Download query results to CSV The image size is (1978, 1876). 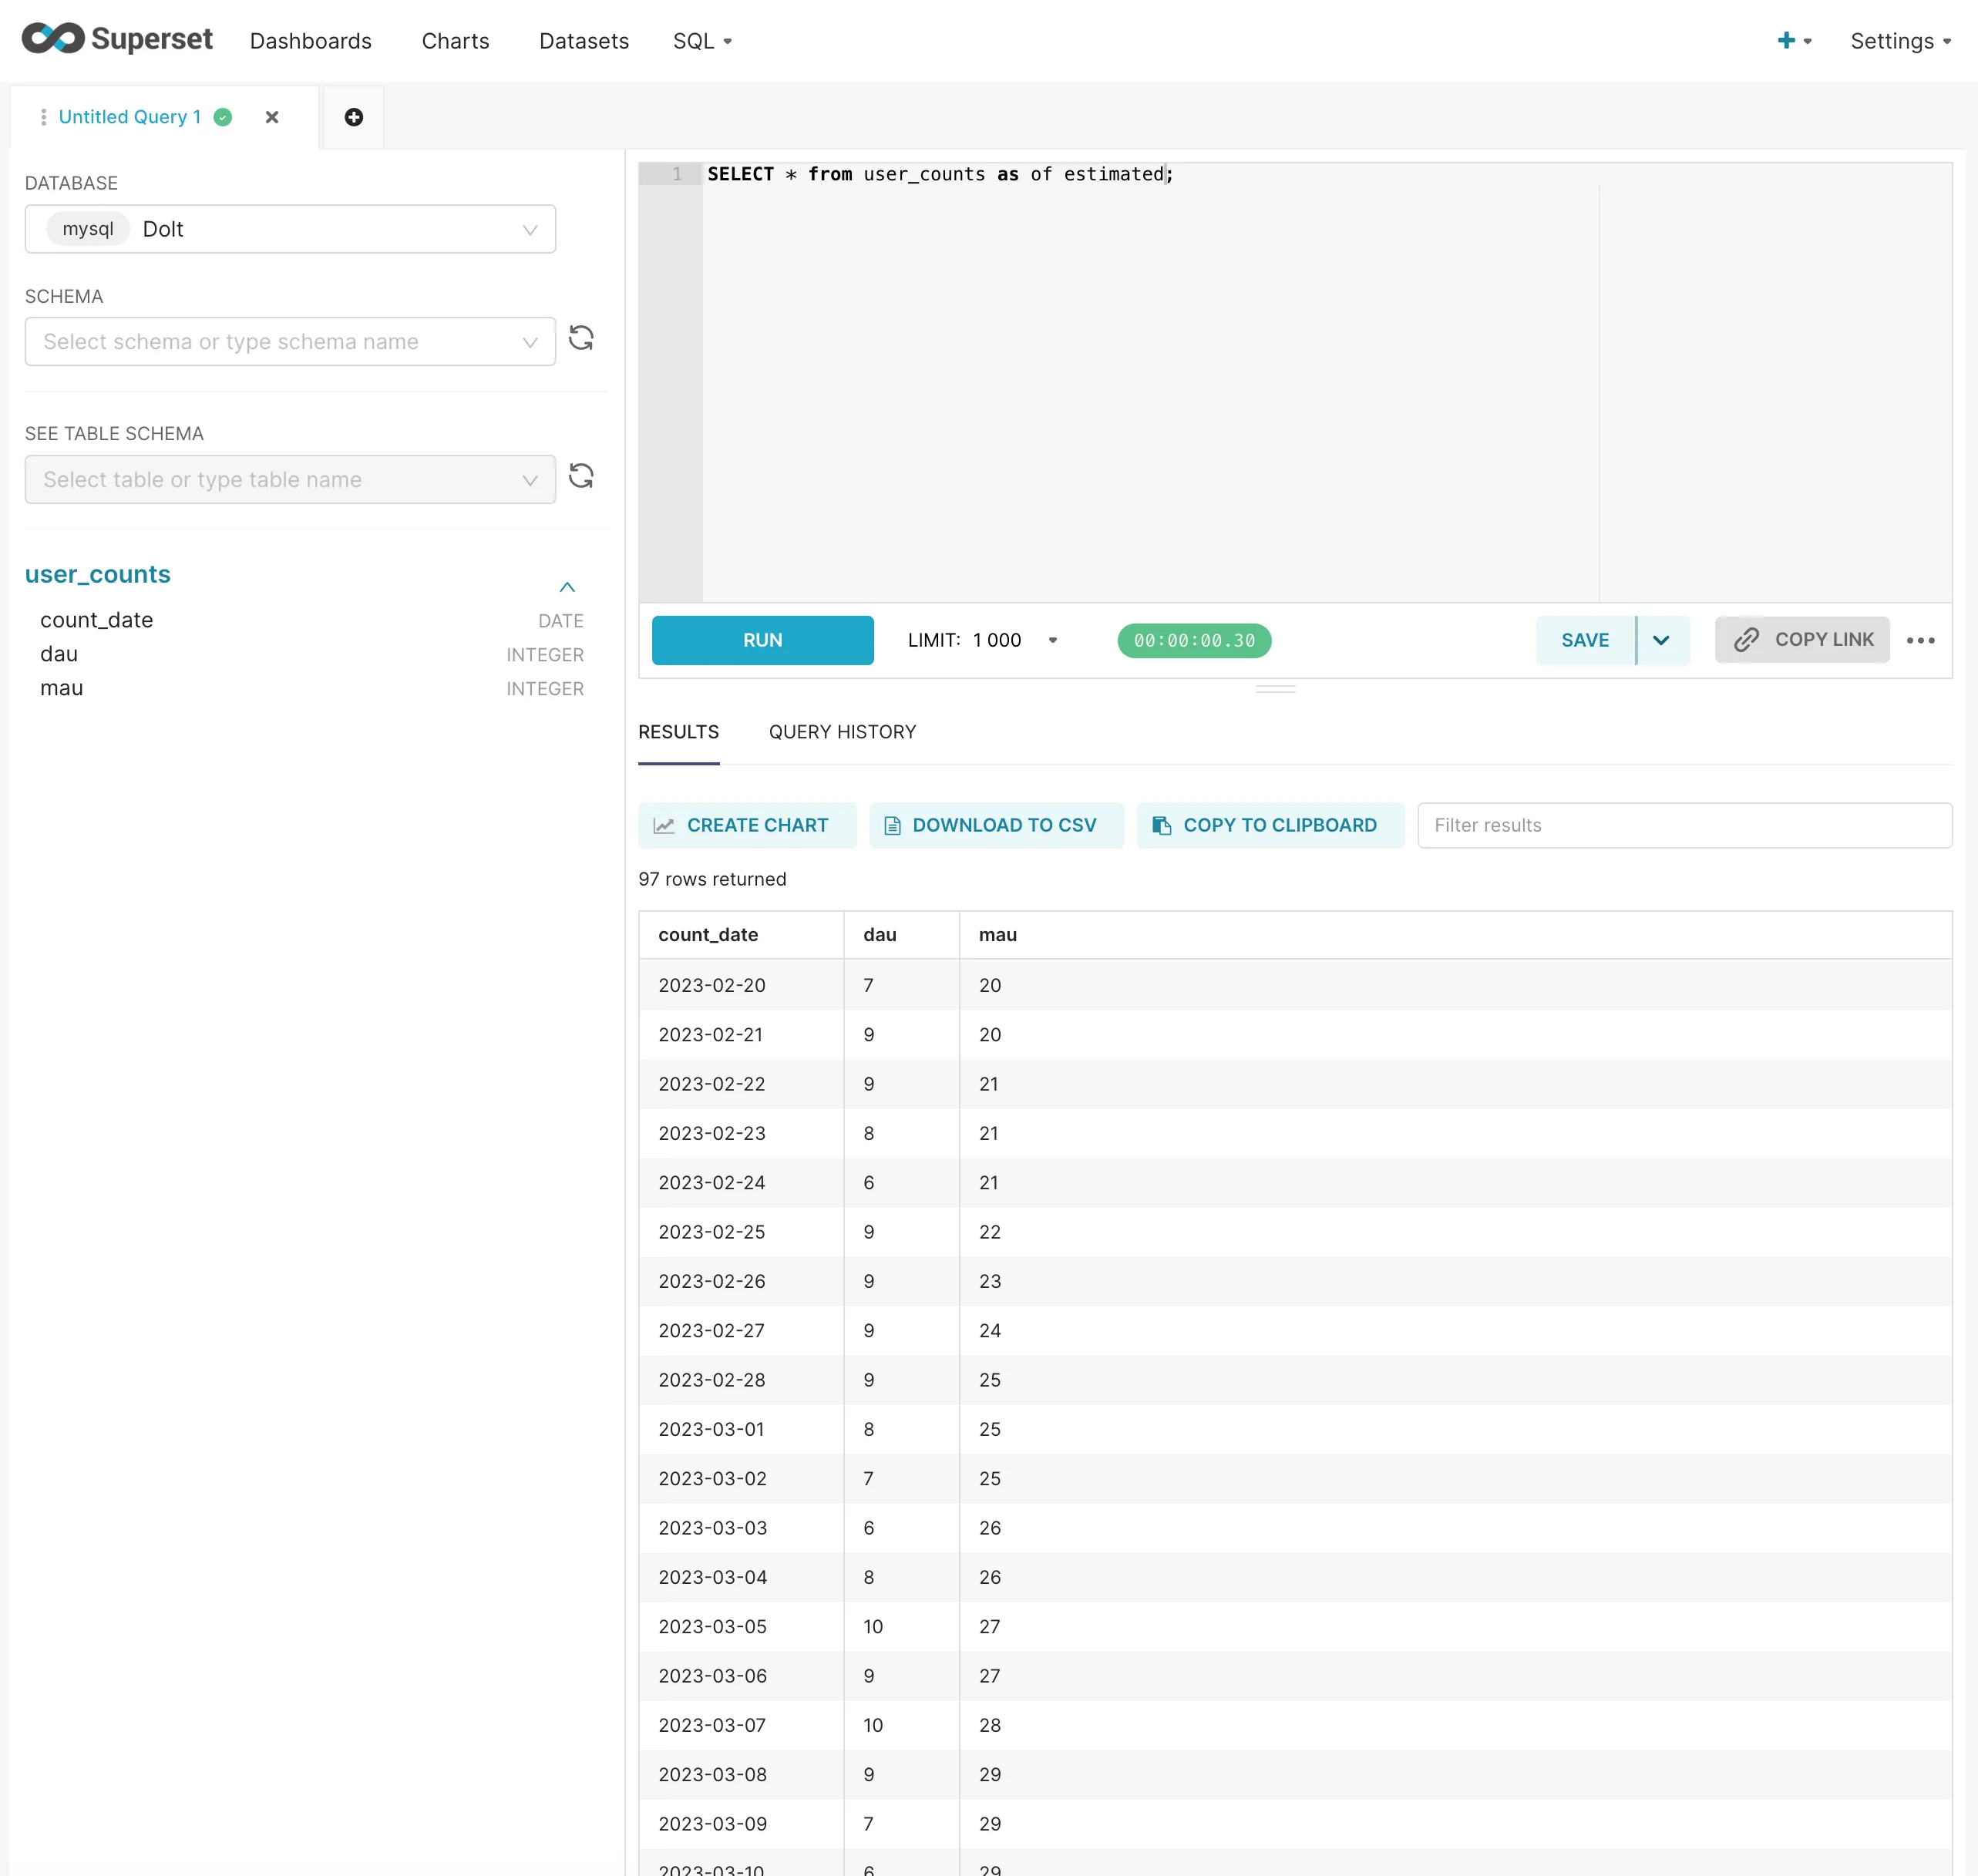coord(996,825)
